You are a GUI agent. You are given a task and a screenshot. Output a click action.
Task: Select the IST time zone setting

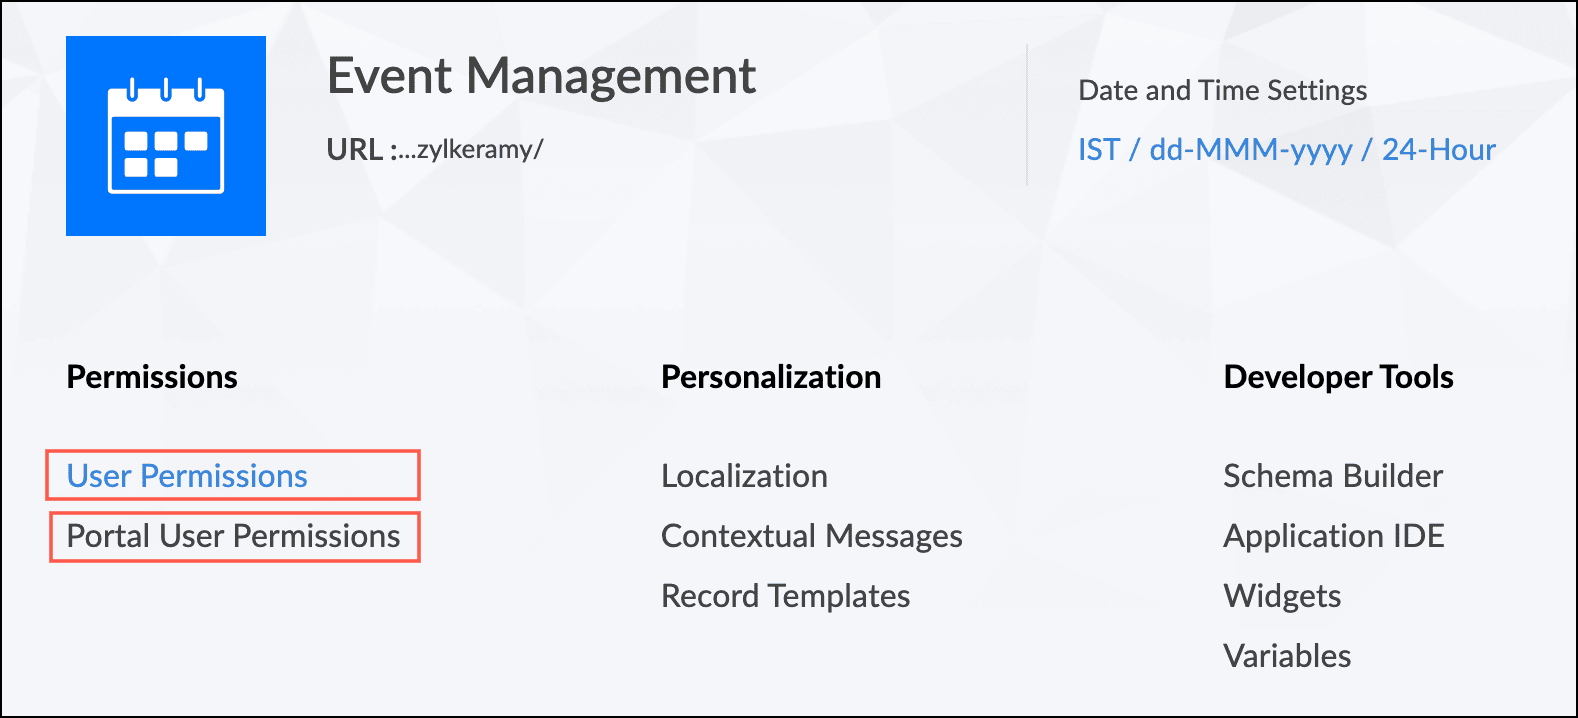coord(1098,150)
